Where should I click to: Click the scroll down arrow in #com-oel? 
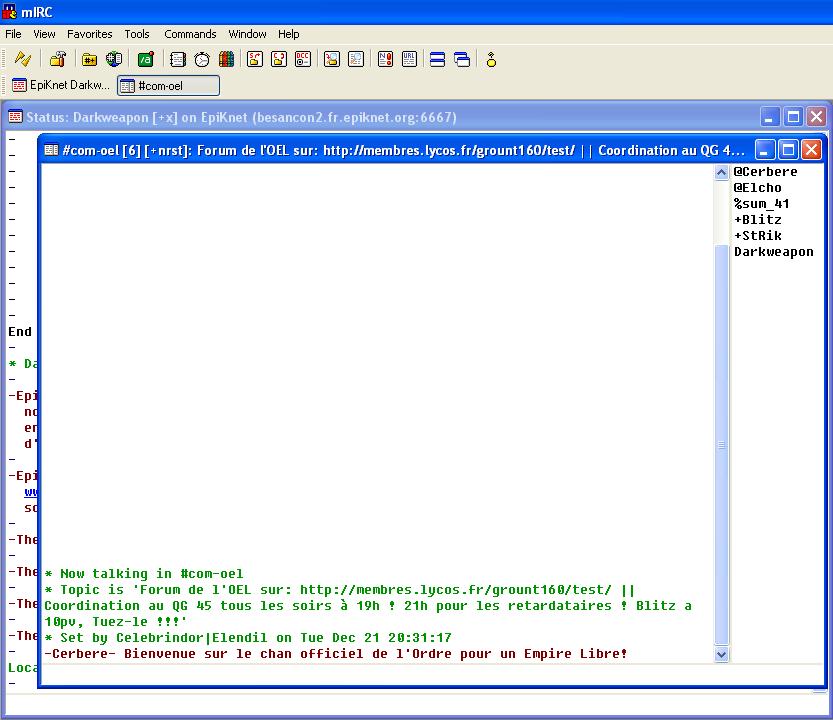click(x=721, y=655)
